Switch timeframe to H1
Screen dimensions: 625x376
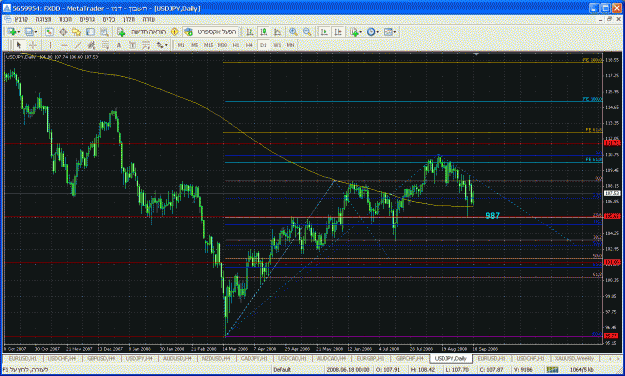pos(236,45)
